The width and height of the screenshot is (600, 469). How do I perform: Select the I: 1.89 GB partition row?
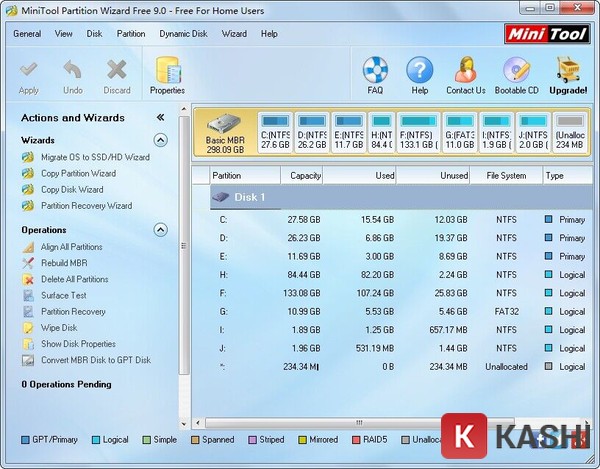401,330
